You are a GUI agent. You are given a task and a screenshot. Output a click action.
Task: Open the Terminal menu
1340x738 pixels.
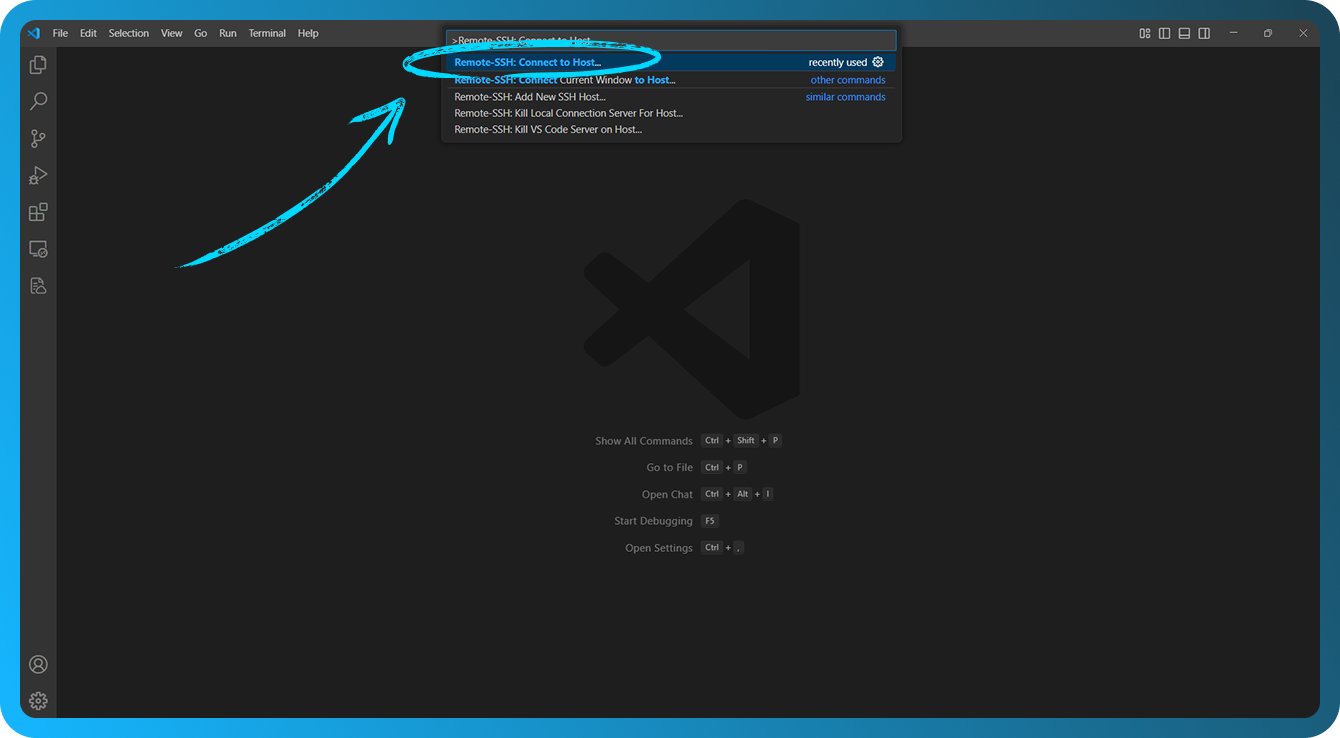[x=266, y=33]
